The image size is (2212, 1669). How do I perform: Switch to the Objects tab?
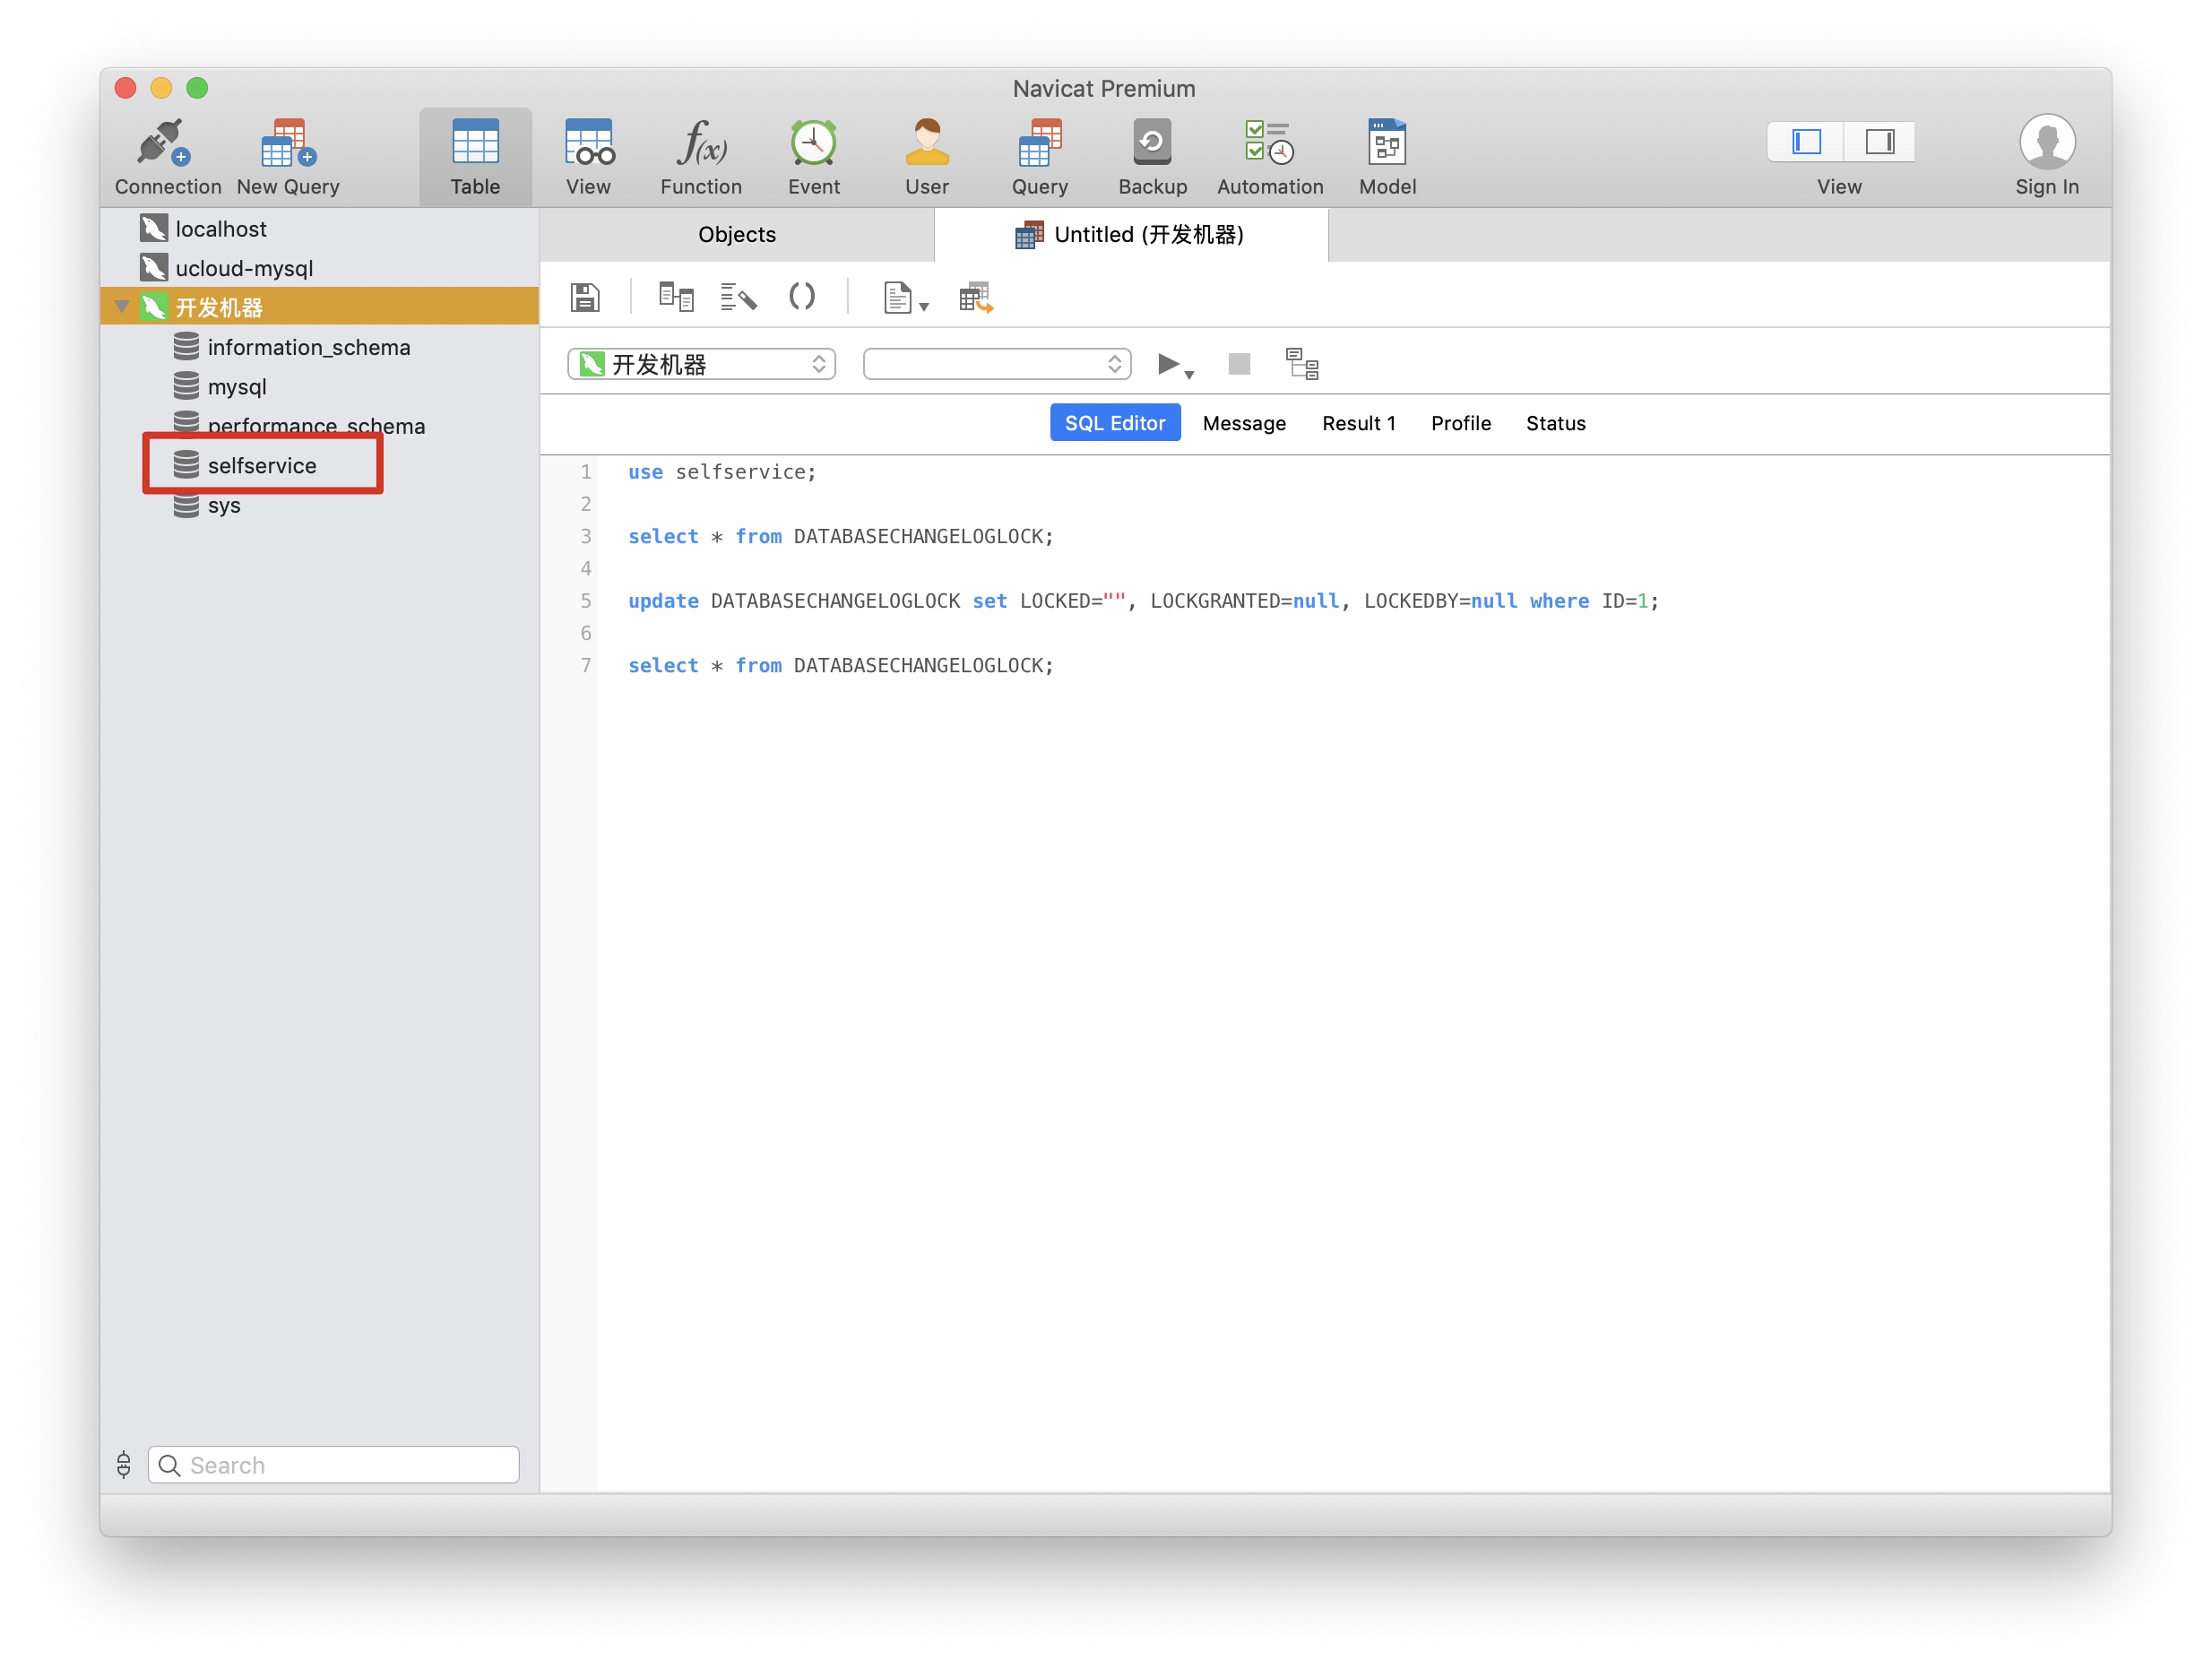tap(736, 235)
